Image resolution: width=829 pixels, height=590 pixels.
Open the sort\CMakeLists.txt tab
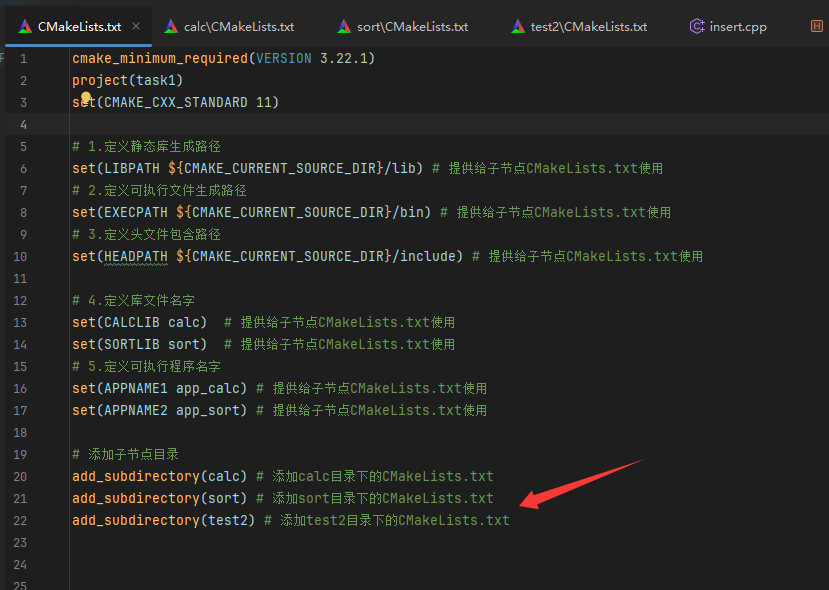pos(411,27)
